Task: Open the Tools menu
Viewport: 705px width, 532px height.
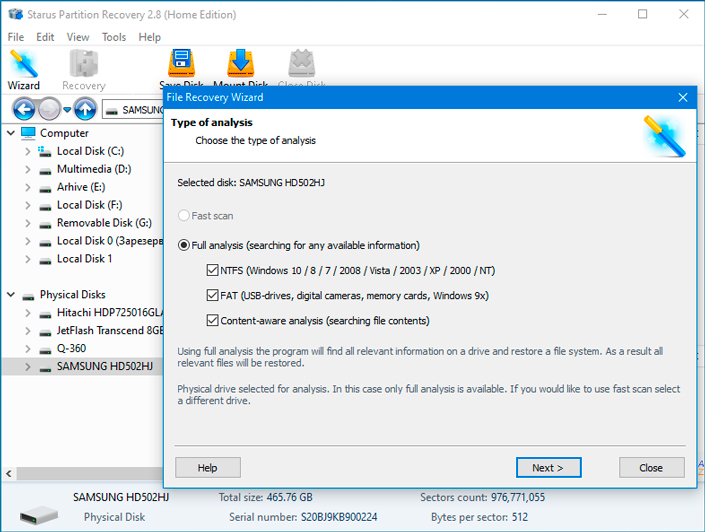Action: (114, 37)
